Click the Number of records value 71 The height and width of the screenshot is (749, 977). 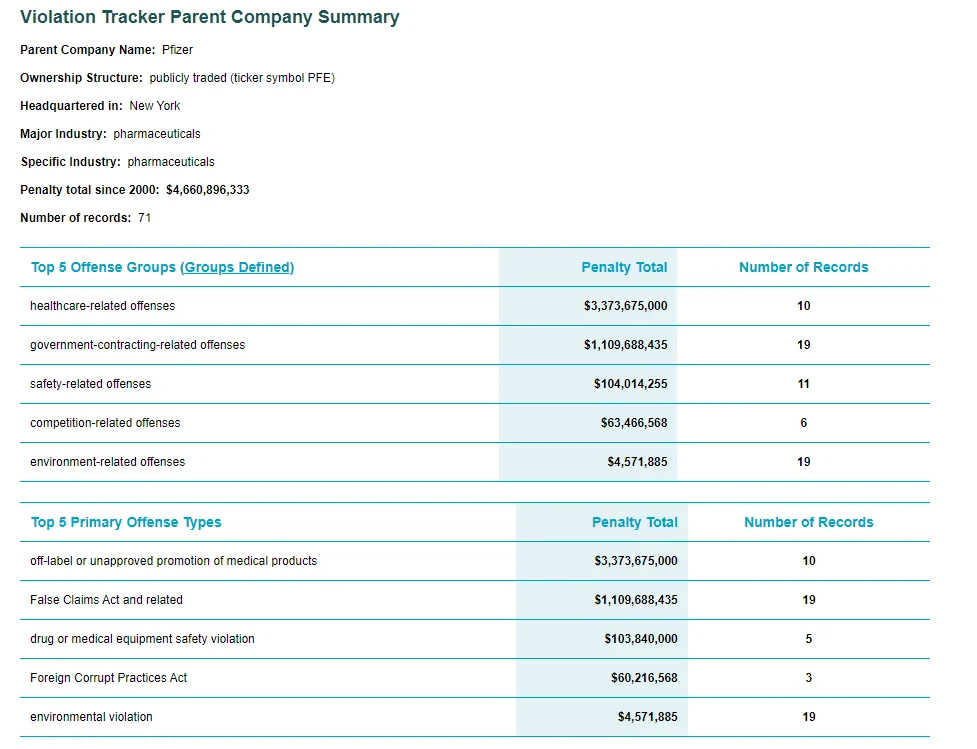tap(145, 218)
